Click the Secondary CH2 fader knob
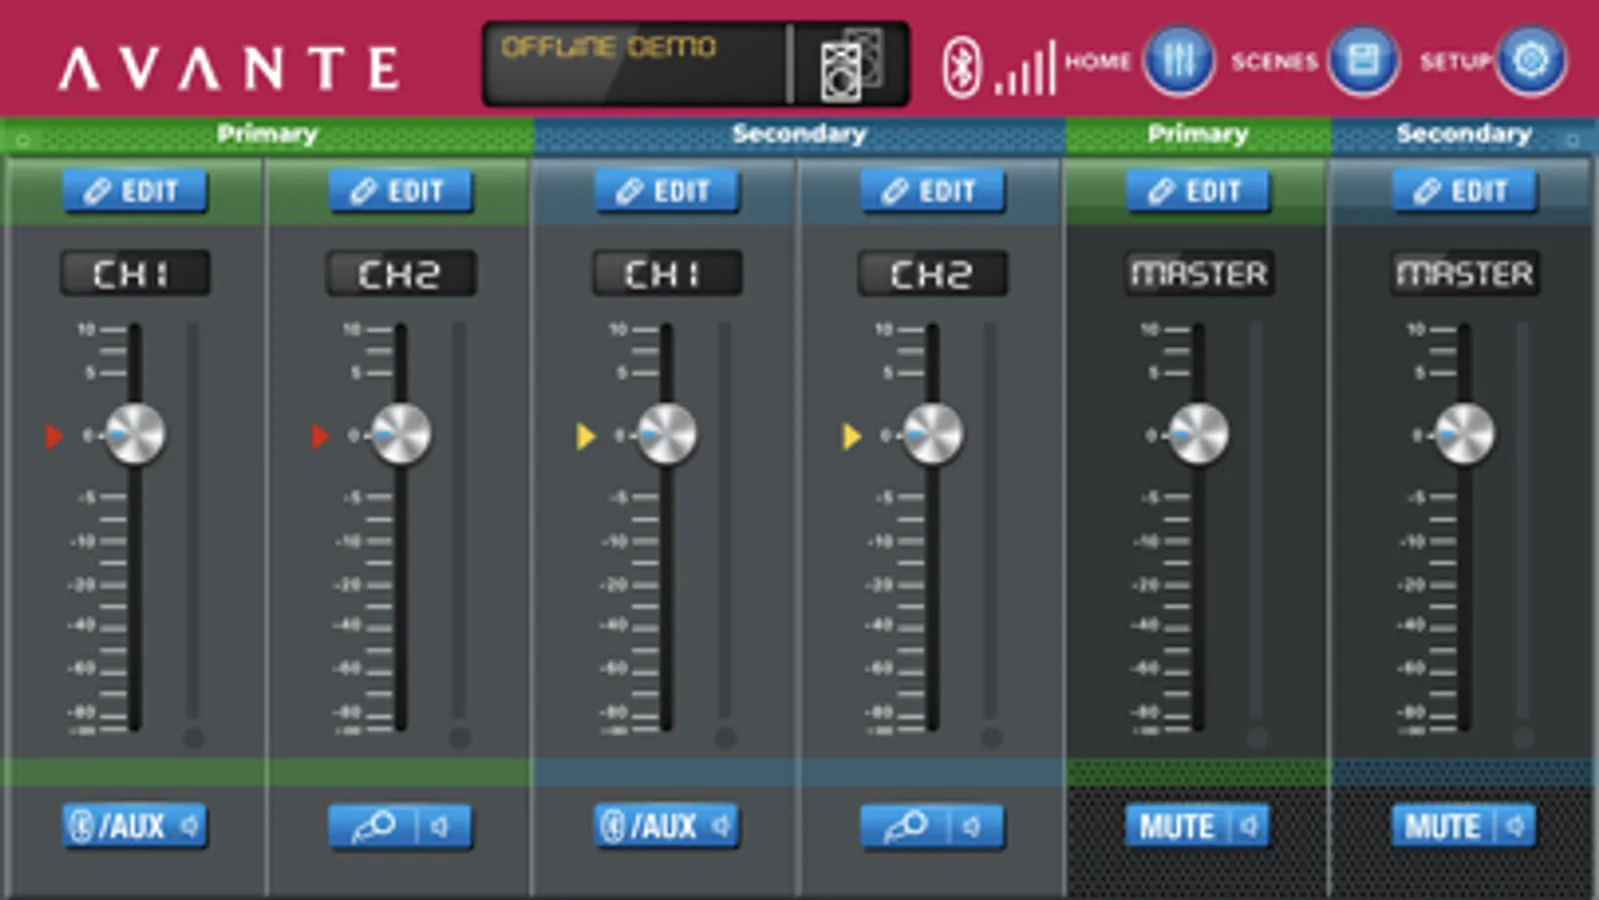 933,434
